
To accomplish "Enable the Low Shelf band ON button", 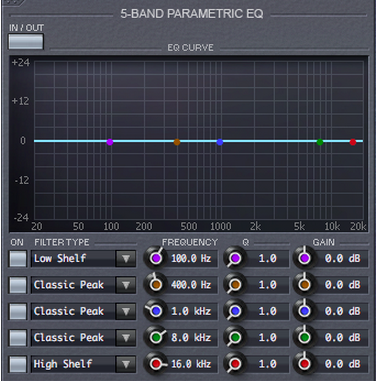I will pos(18,259).
